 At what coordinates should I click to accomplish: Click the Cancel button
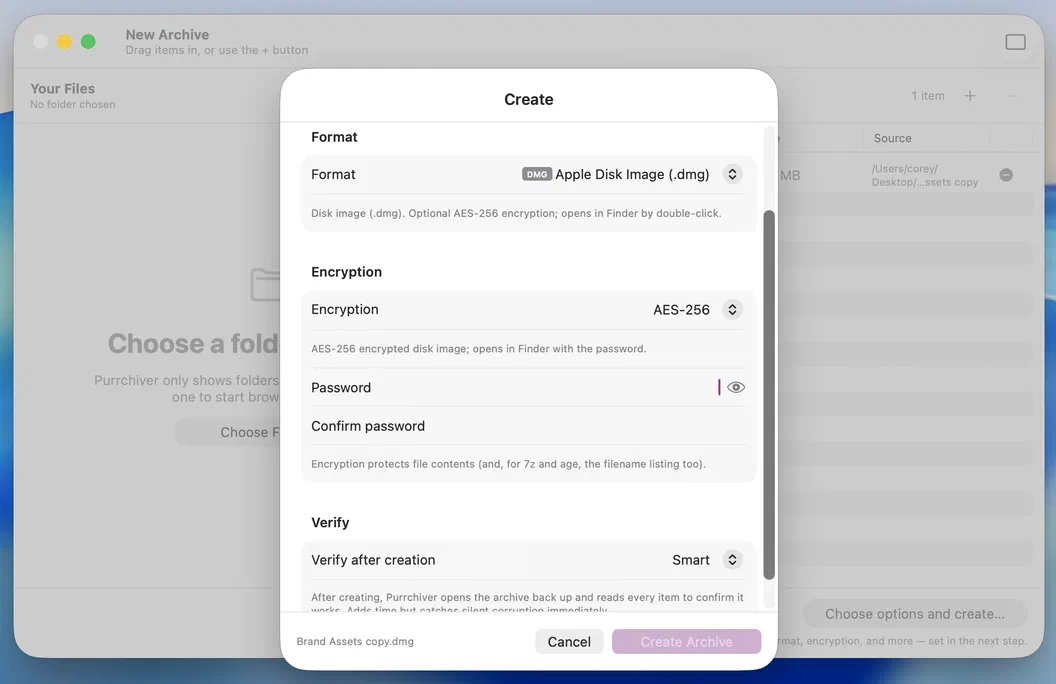pos(569,642)
